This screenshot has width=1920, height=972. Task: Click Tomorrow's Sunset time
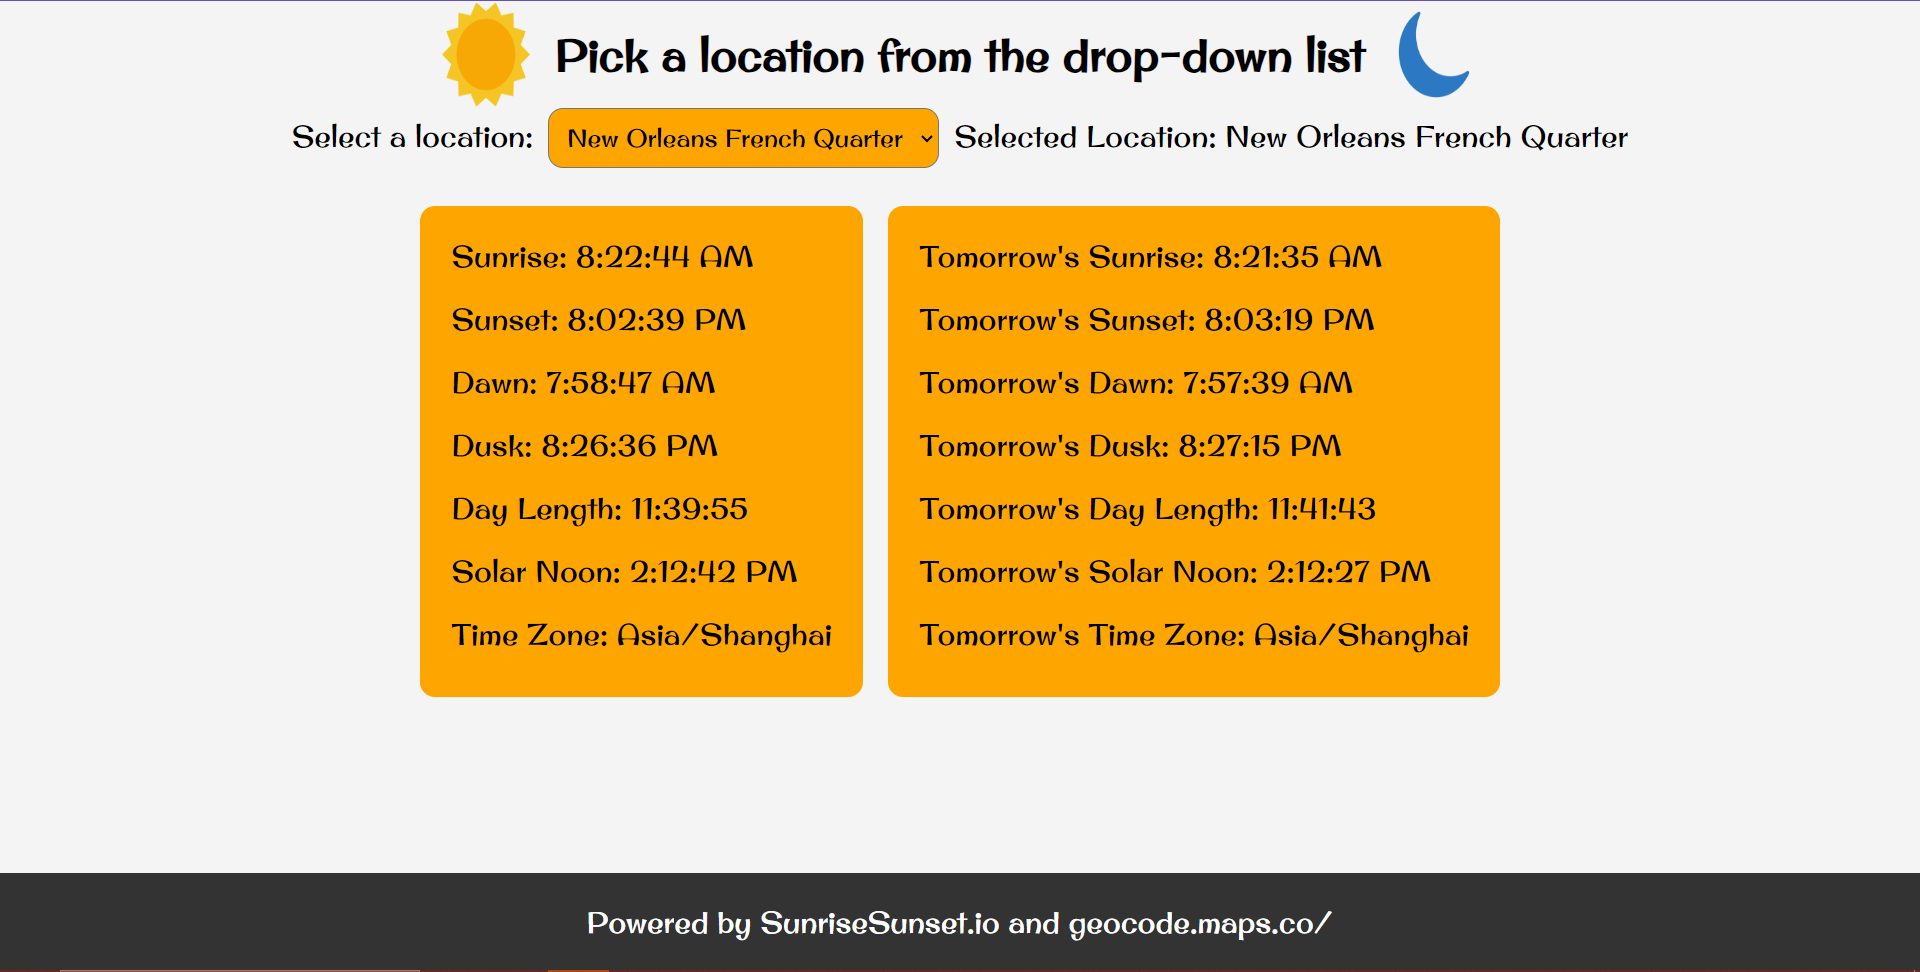click(x=1147, y=320)
